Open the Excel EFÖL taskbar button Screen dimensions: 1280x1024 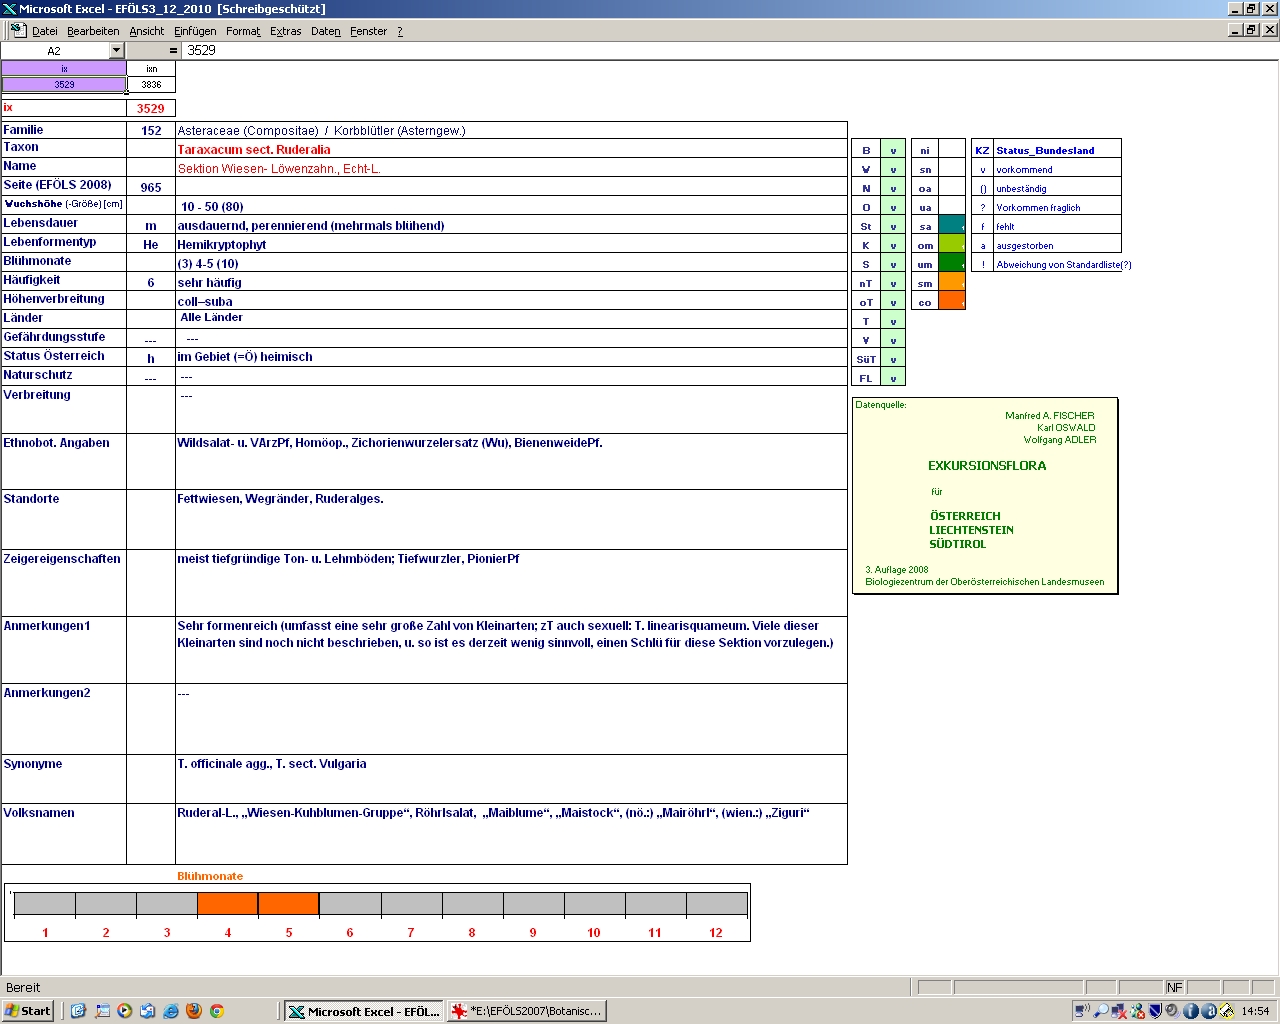click(363, 1011)
